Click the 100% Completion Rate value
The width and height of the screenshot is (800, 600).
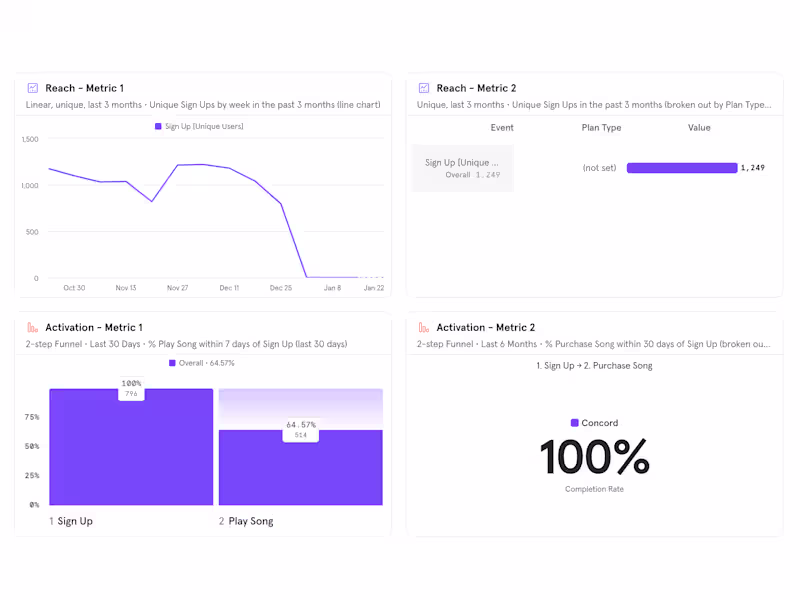coord(594,457)
